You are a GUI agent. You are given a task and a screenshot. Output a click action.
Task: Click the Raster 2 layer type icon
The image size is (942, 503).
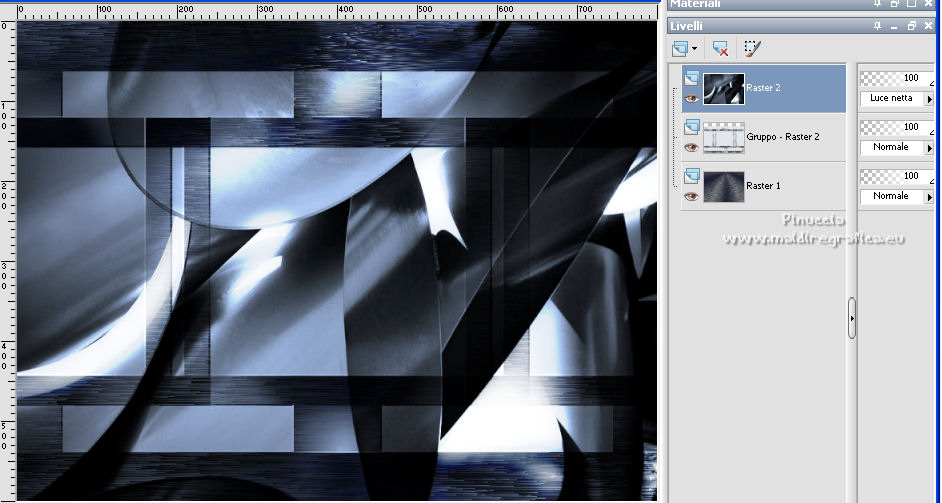pyautogui.click(x=691, y=78)
